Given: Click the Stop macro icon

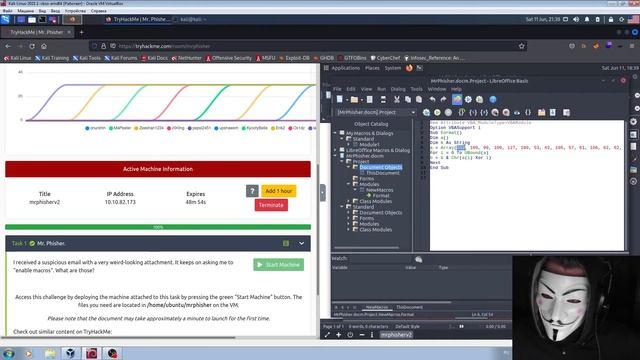Looking at the screenshot, I should tap(448, 112).
